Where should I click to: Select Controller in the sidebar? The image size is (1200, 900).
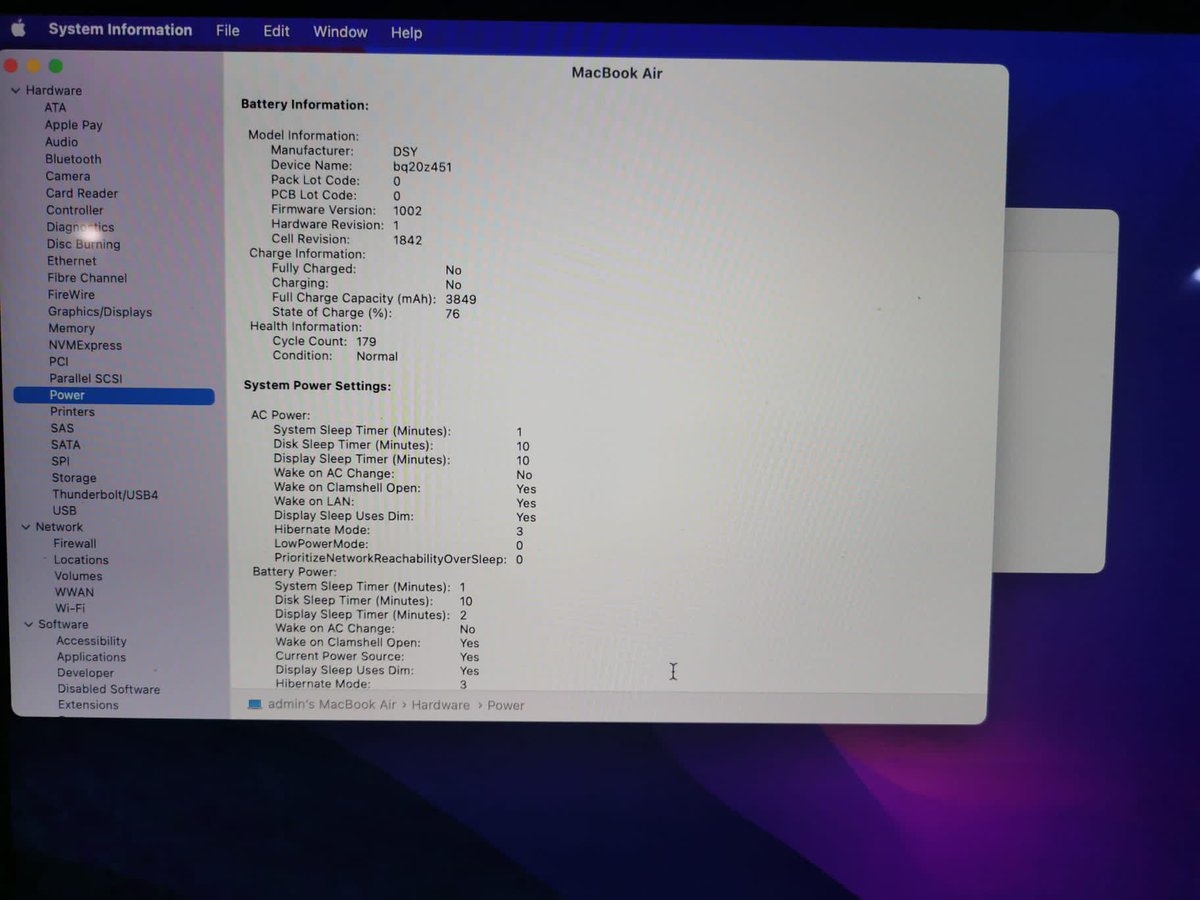[74, 210]
